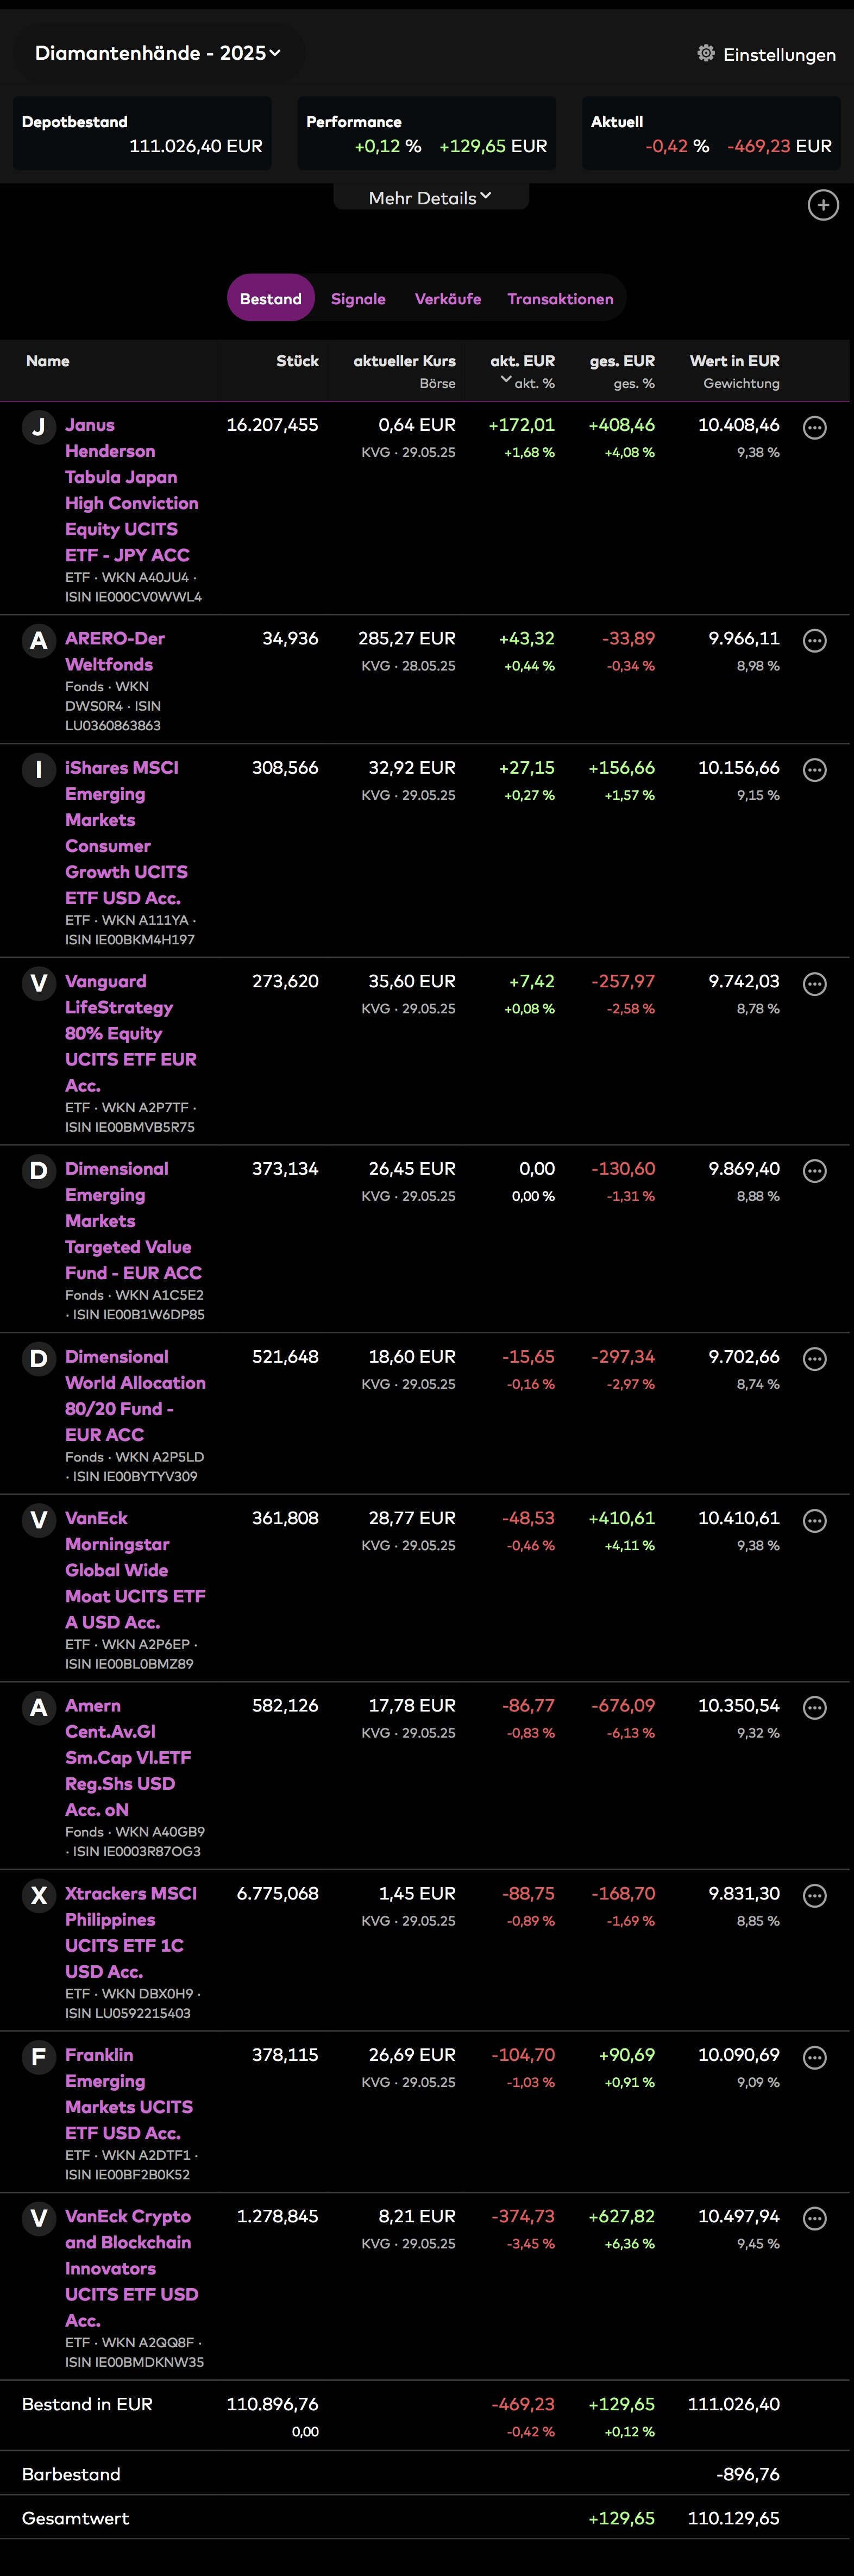The image size is (854, 2576).
Task: Expand the Diamantenhände - 2025 portfolio dropdown
Action: [x=158, y=53]
